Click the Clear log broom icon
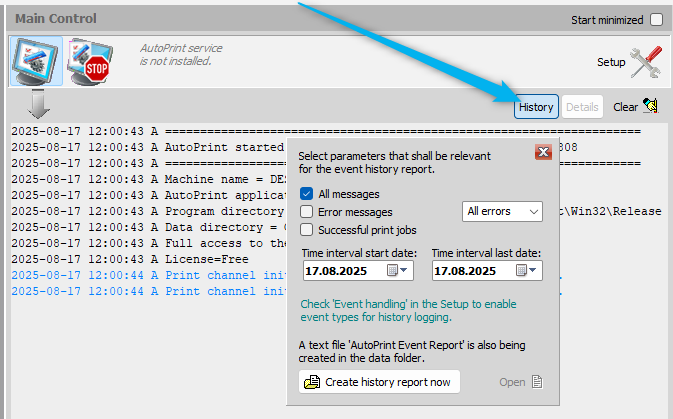Screen dimensions: 673x419 point(651,106)
